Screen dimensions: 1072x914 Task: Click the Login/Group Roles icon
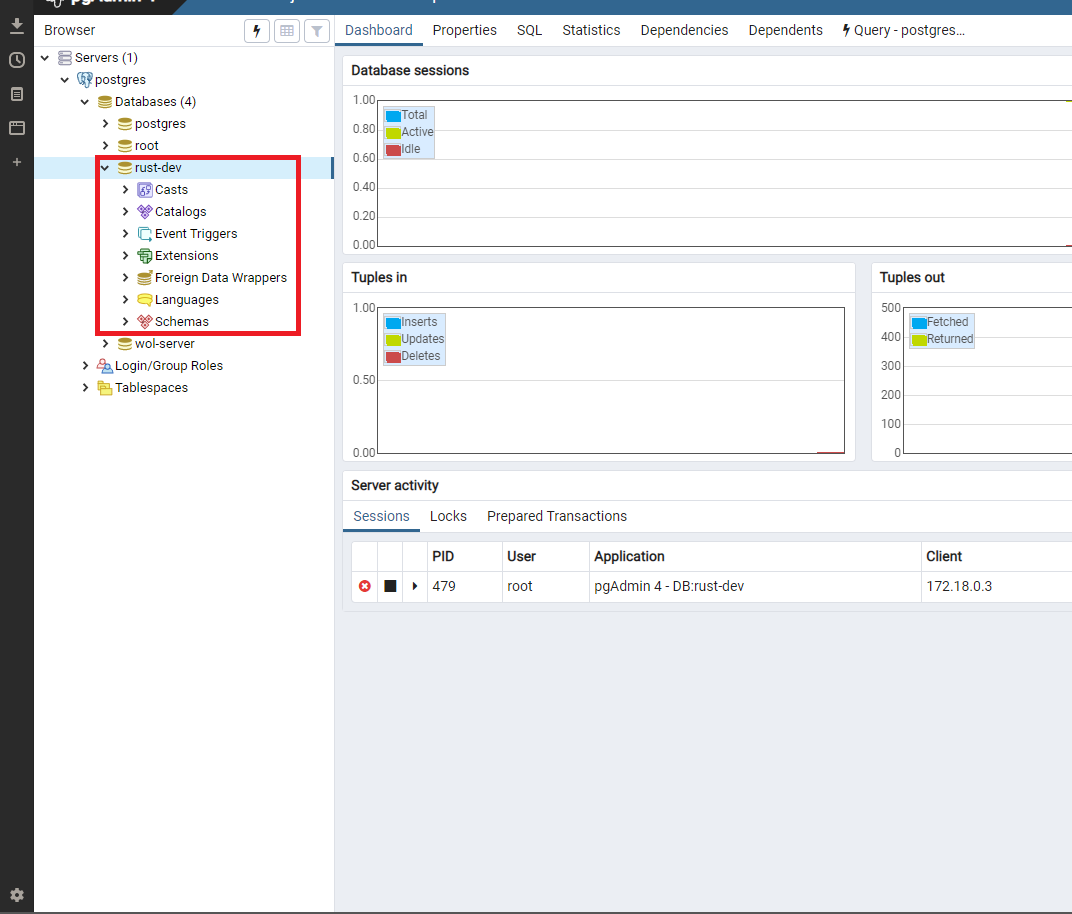(x=105, y=366)
